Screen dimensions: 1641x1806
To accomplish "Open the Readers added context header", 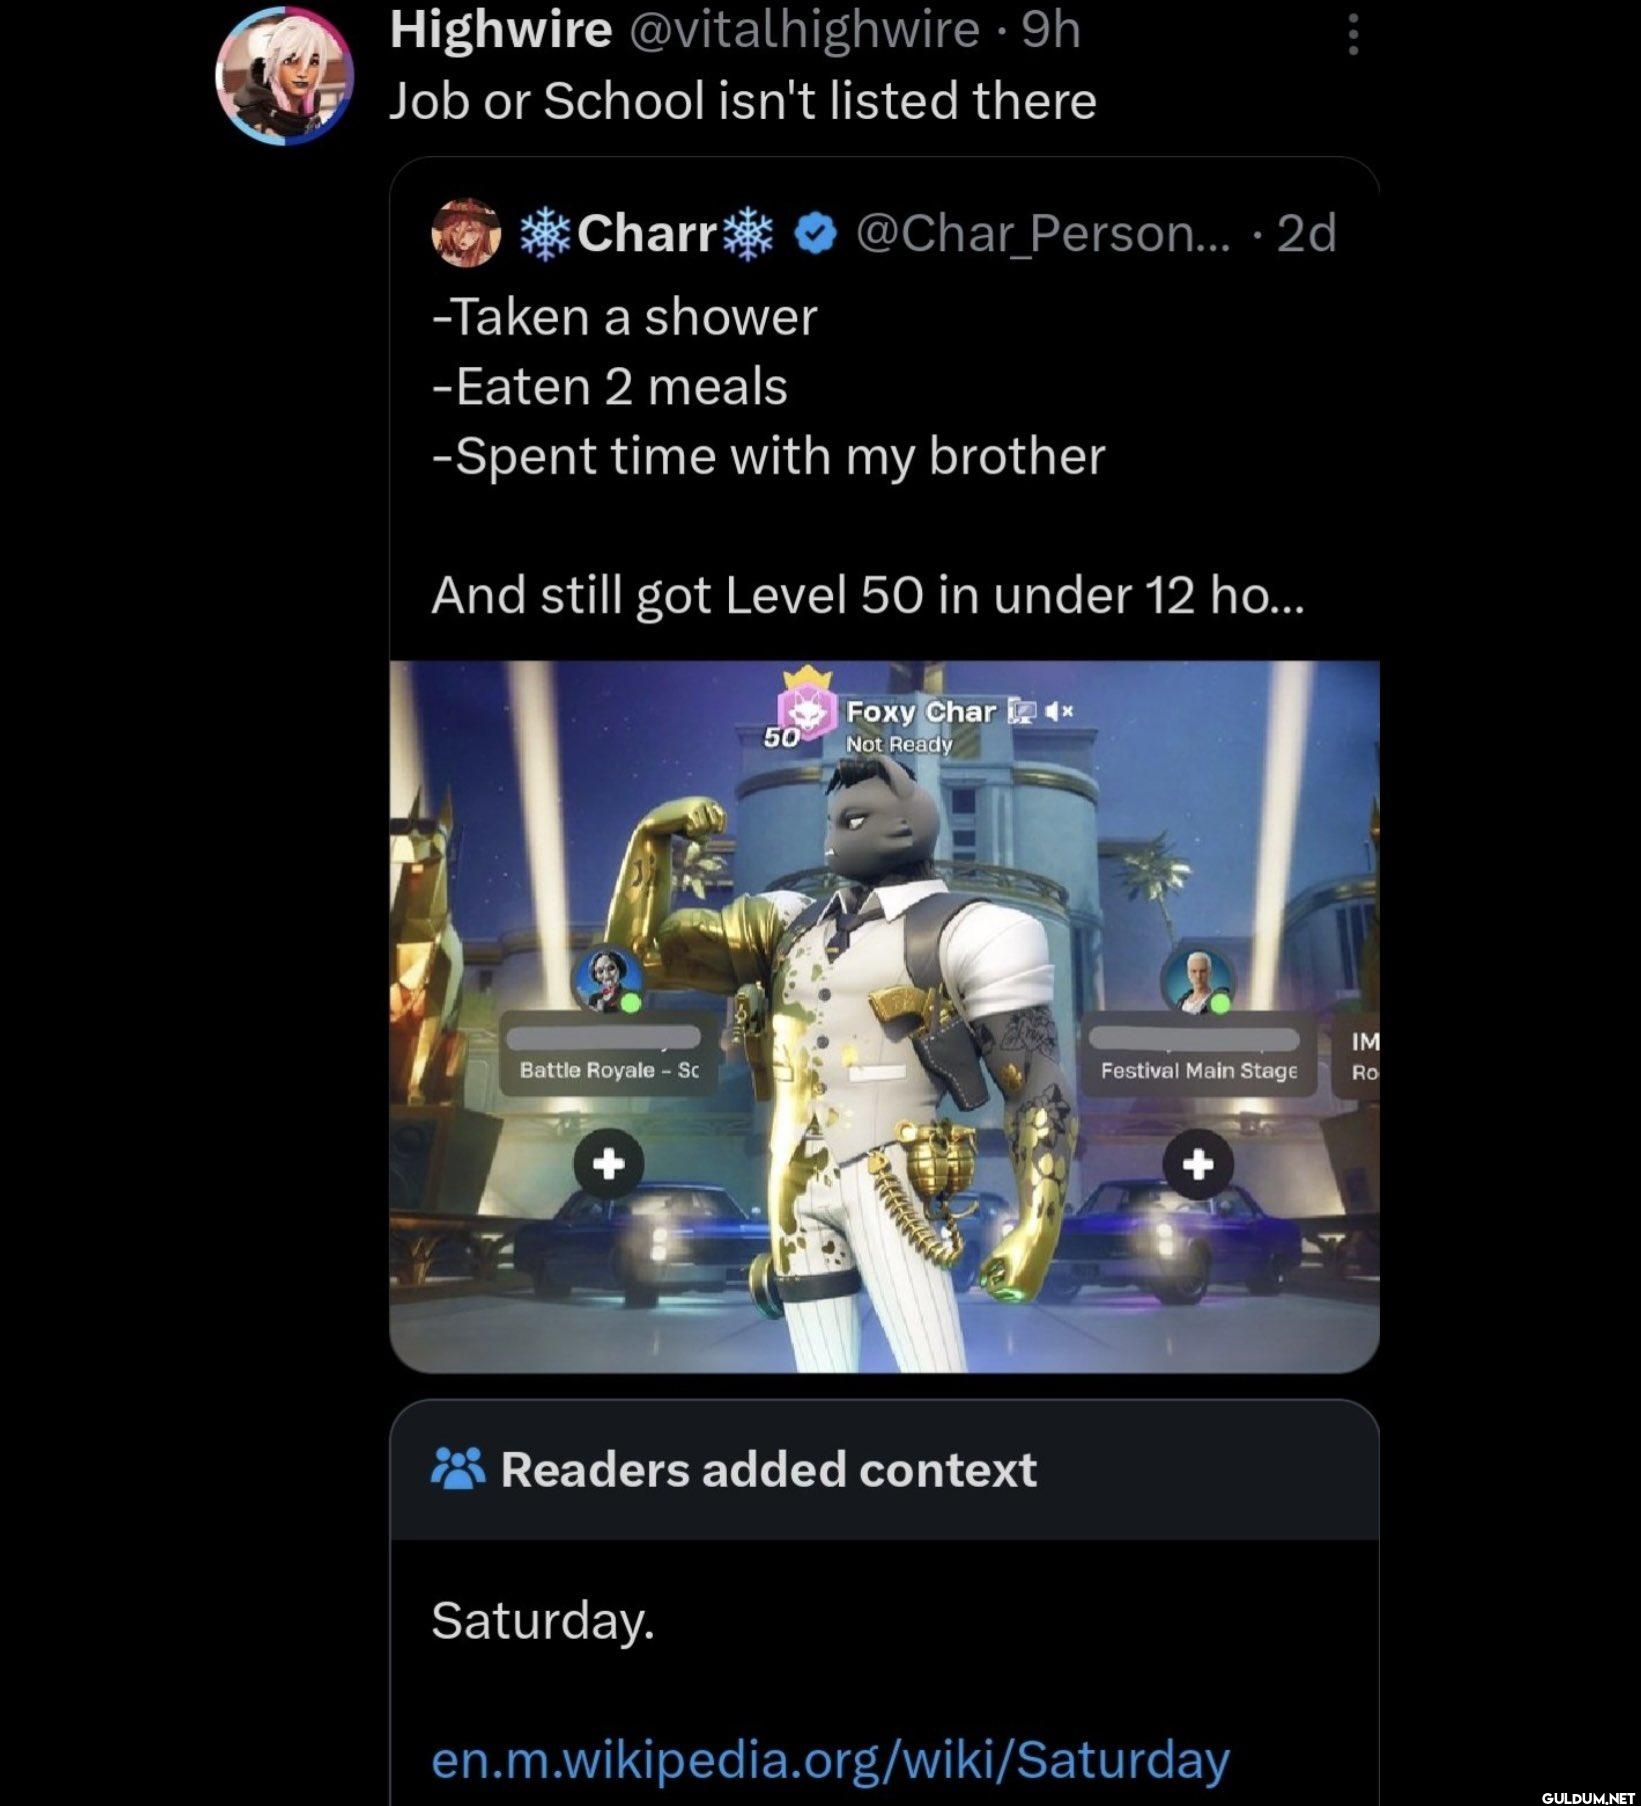I will (884, 1469).
